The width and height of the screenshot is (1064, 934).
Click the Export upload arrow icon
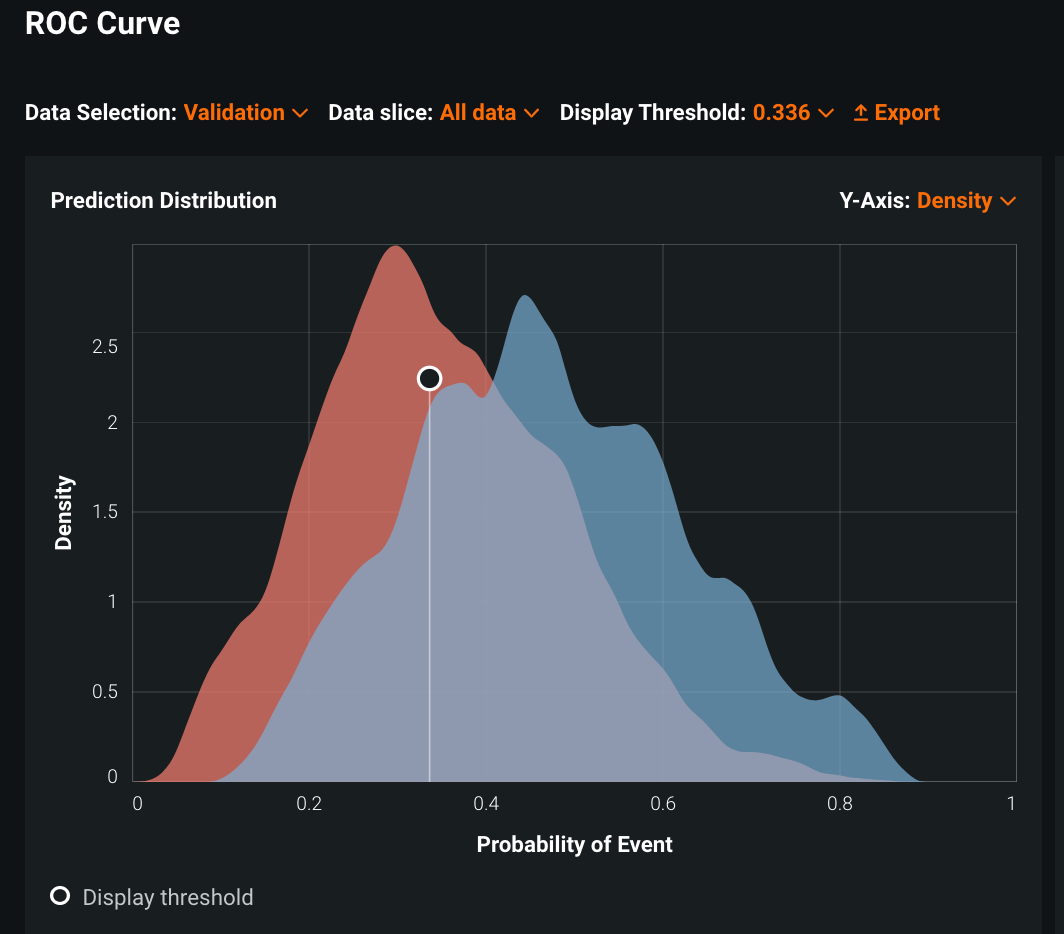(860, 113)
